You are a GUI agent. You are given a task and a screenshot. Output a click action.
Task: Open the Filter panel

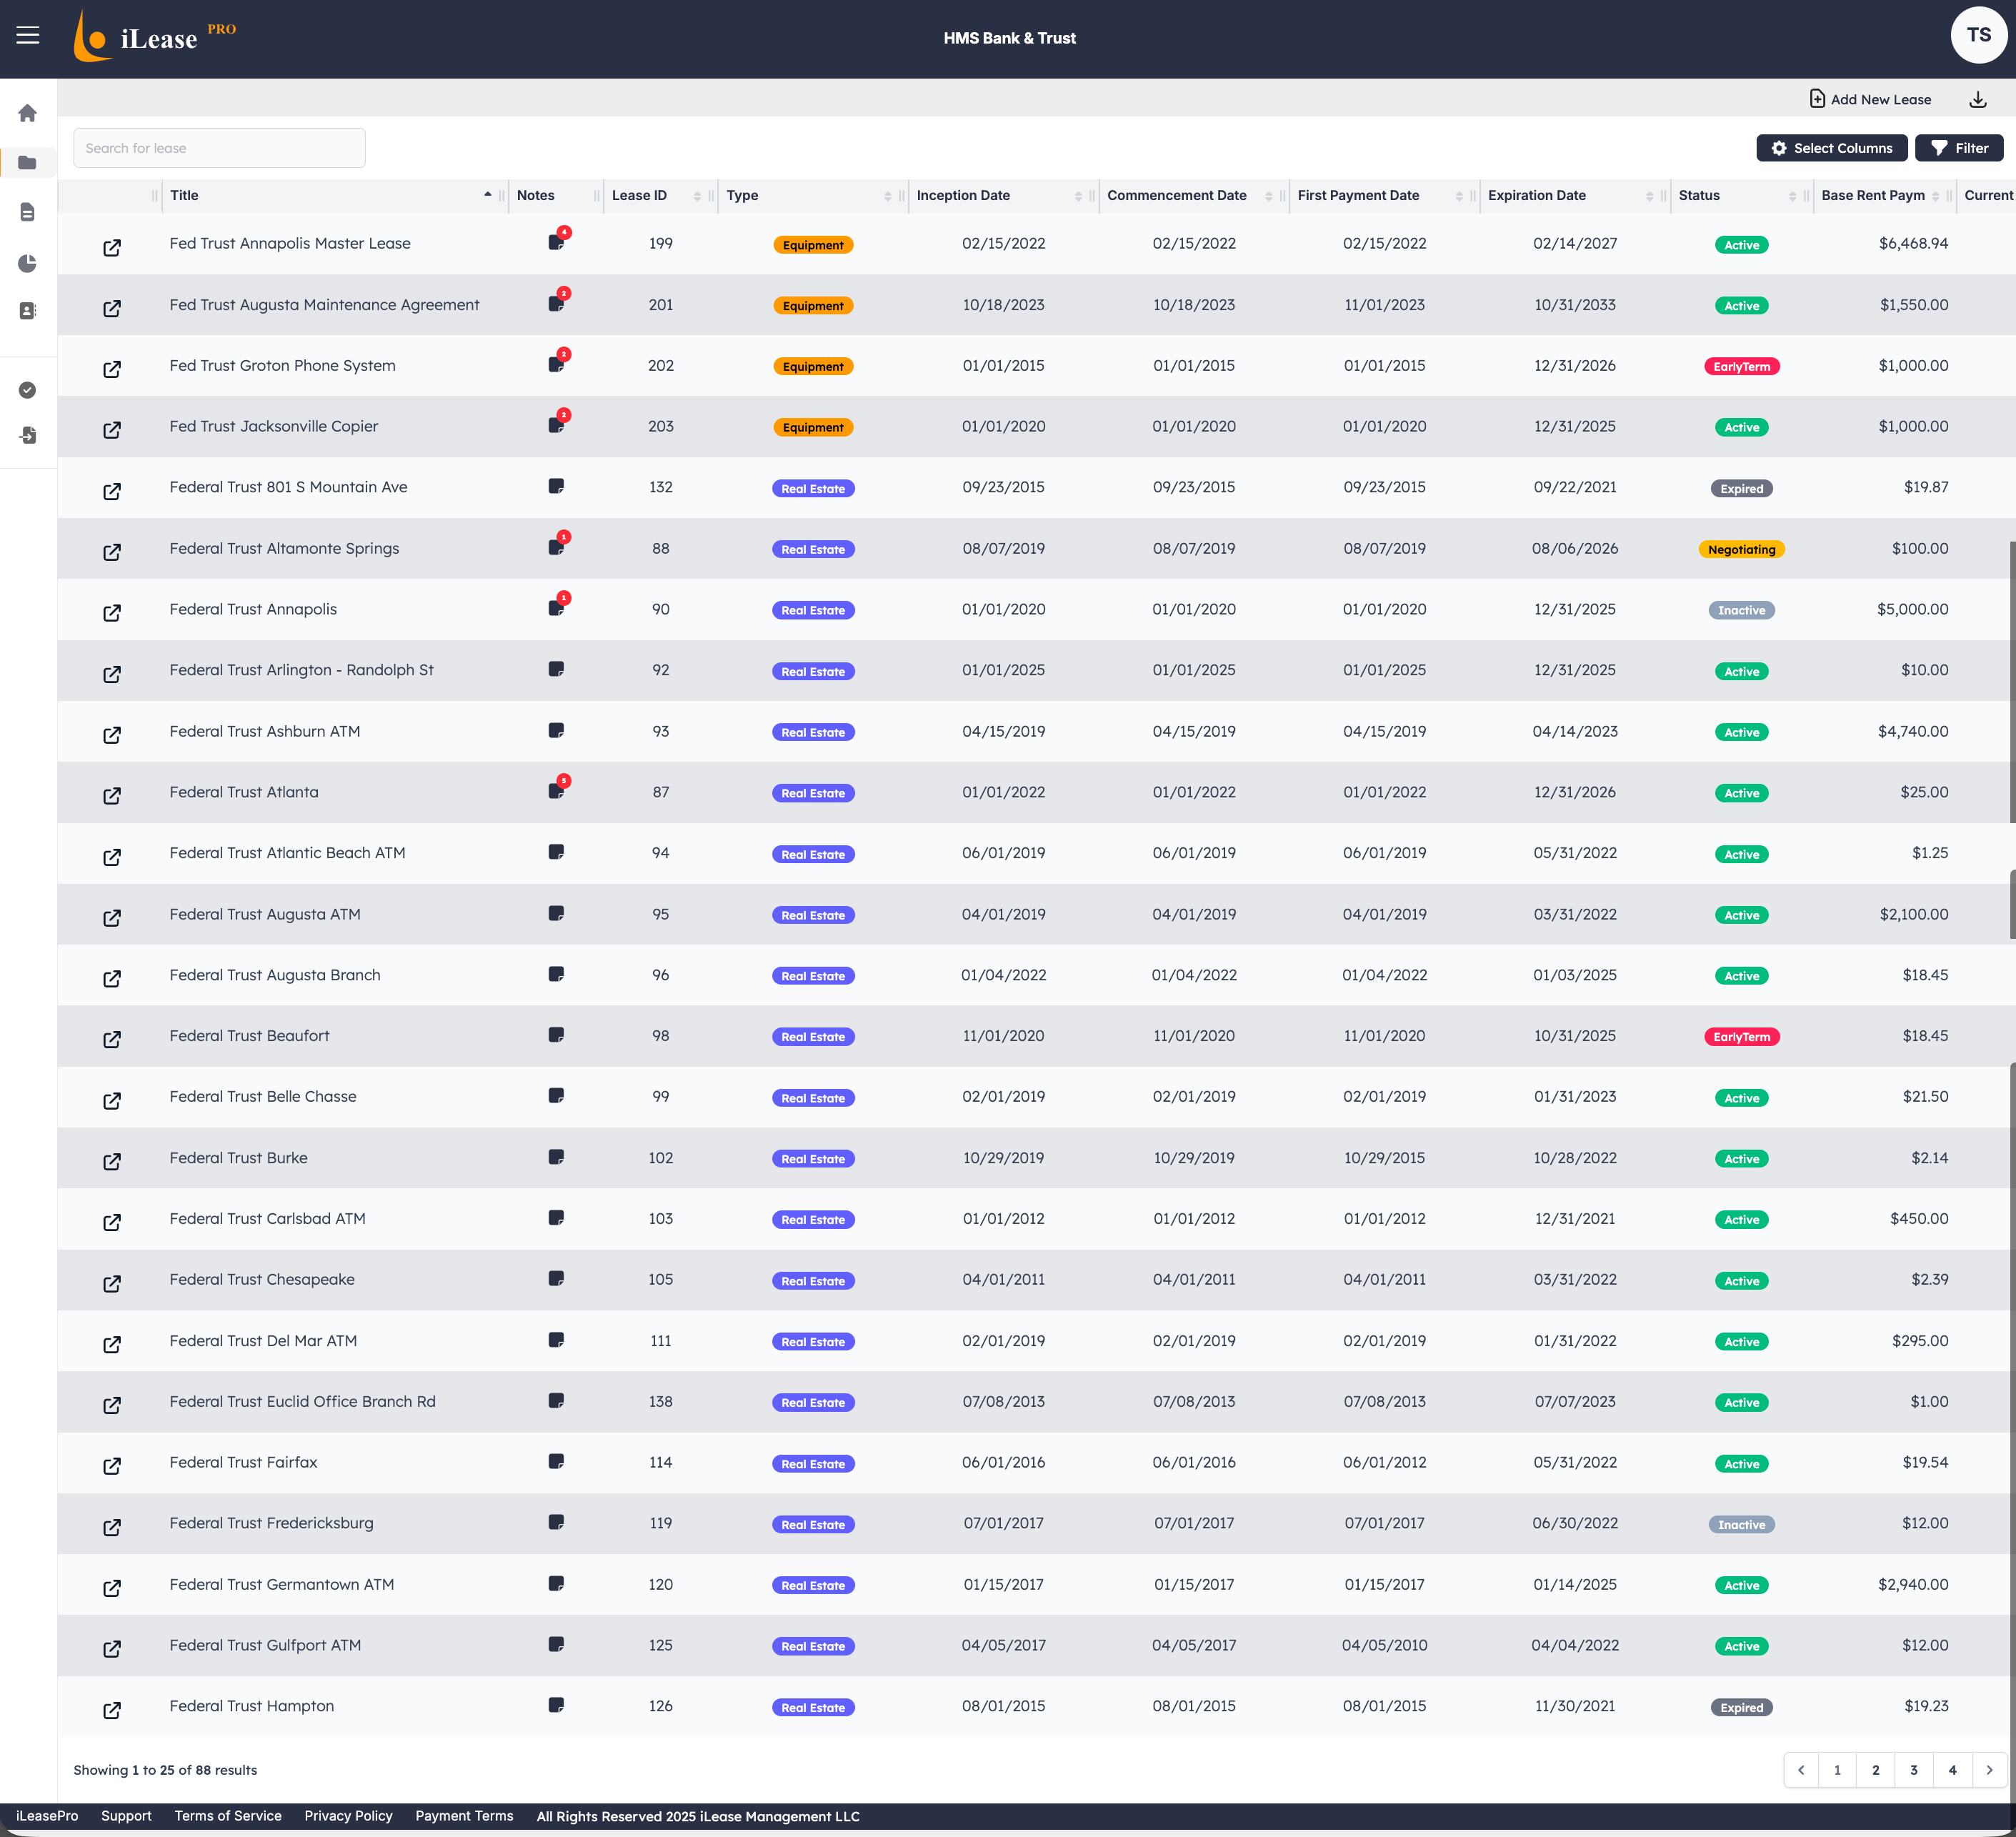(x=1958, y=147)
